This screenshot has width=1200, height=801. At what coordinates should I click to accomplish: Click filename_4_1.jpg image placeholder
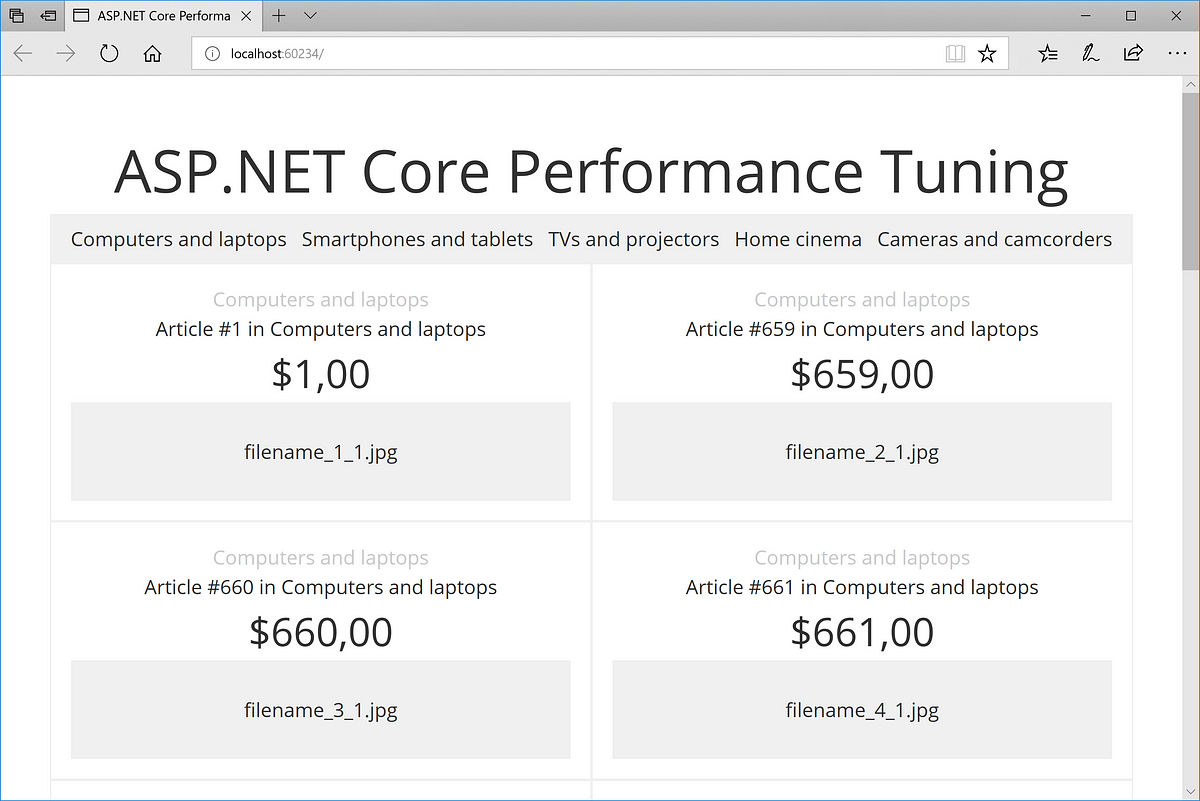click(x=862, y=710)
